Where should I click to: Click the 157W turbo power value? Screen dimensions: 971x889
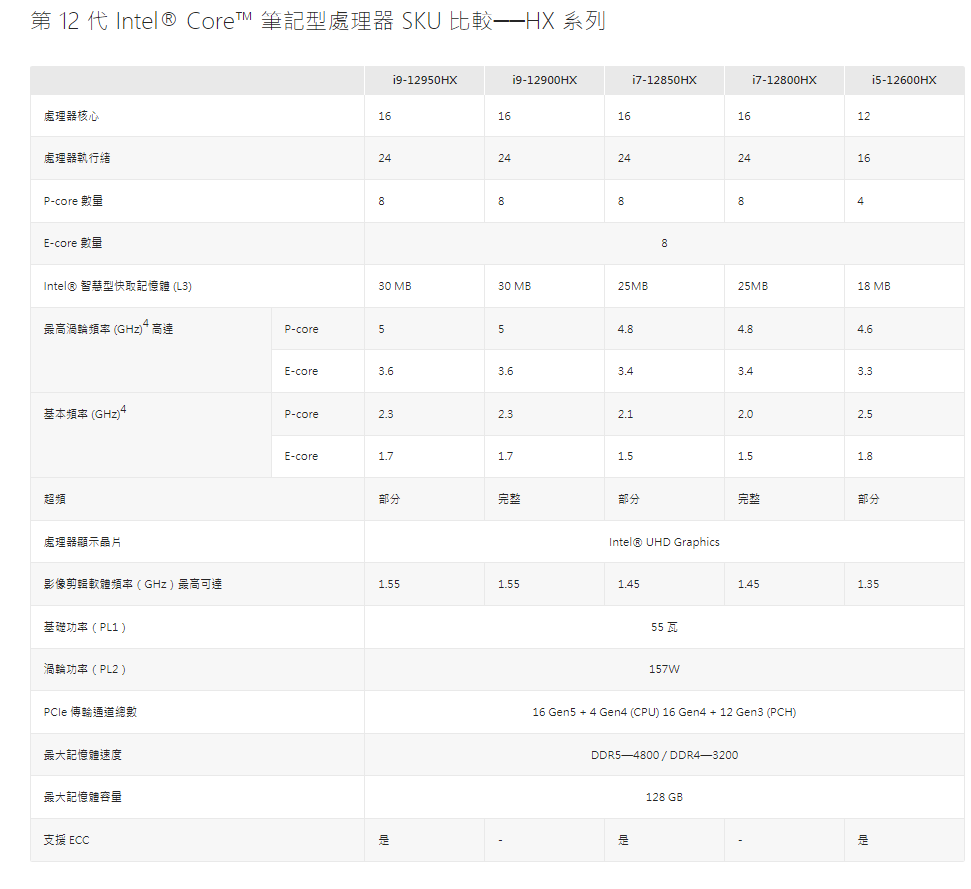pyautogui.click(x=664, y=669)
